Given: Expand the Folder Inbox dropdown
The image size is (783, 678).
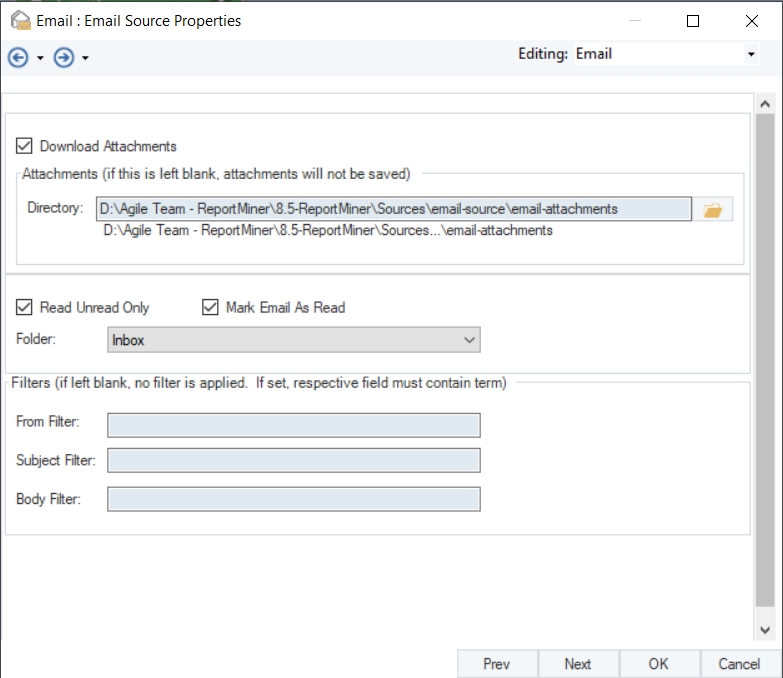Looking at the screenshot, I should point(470,340).
